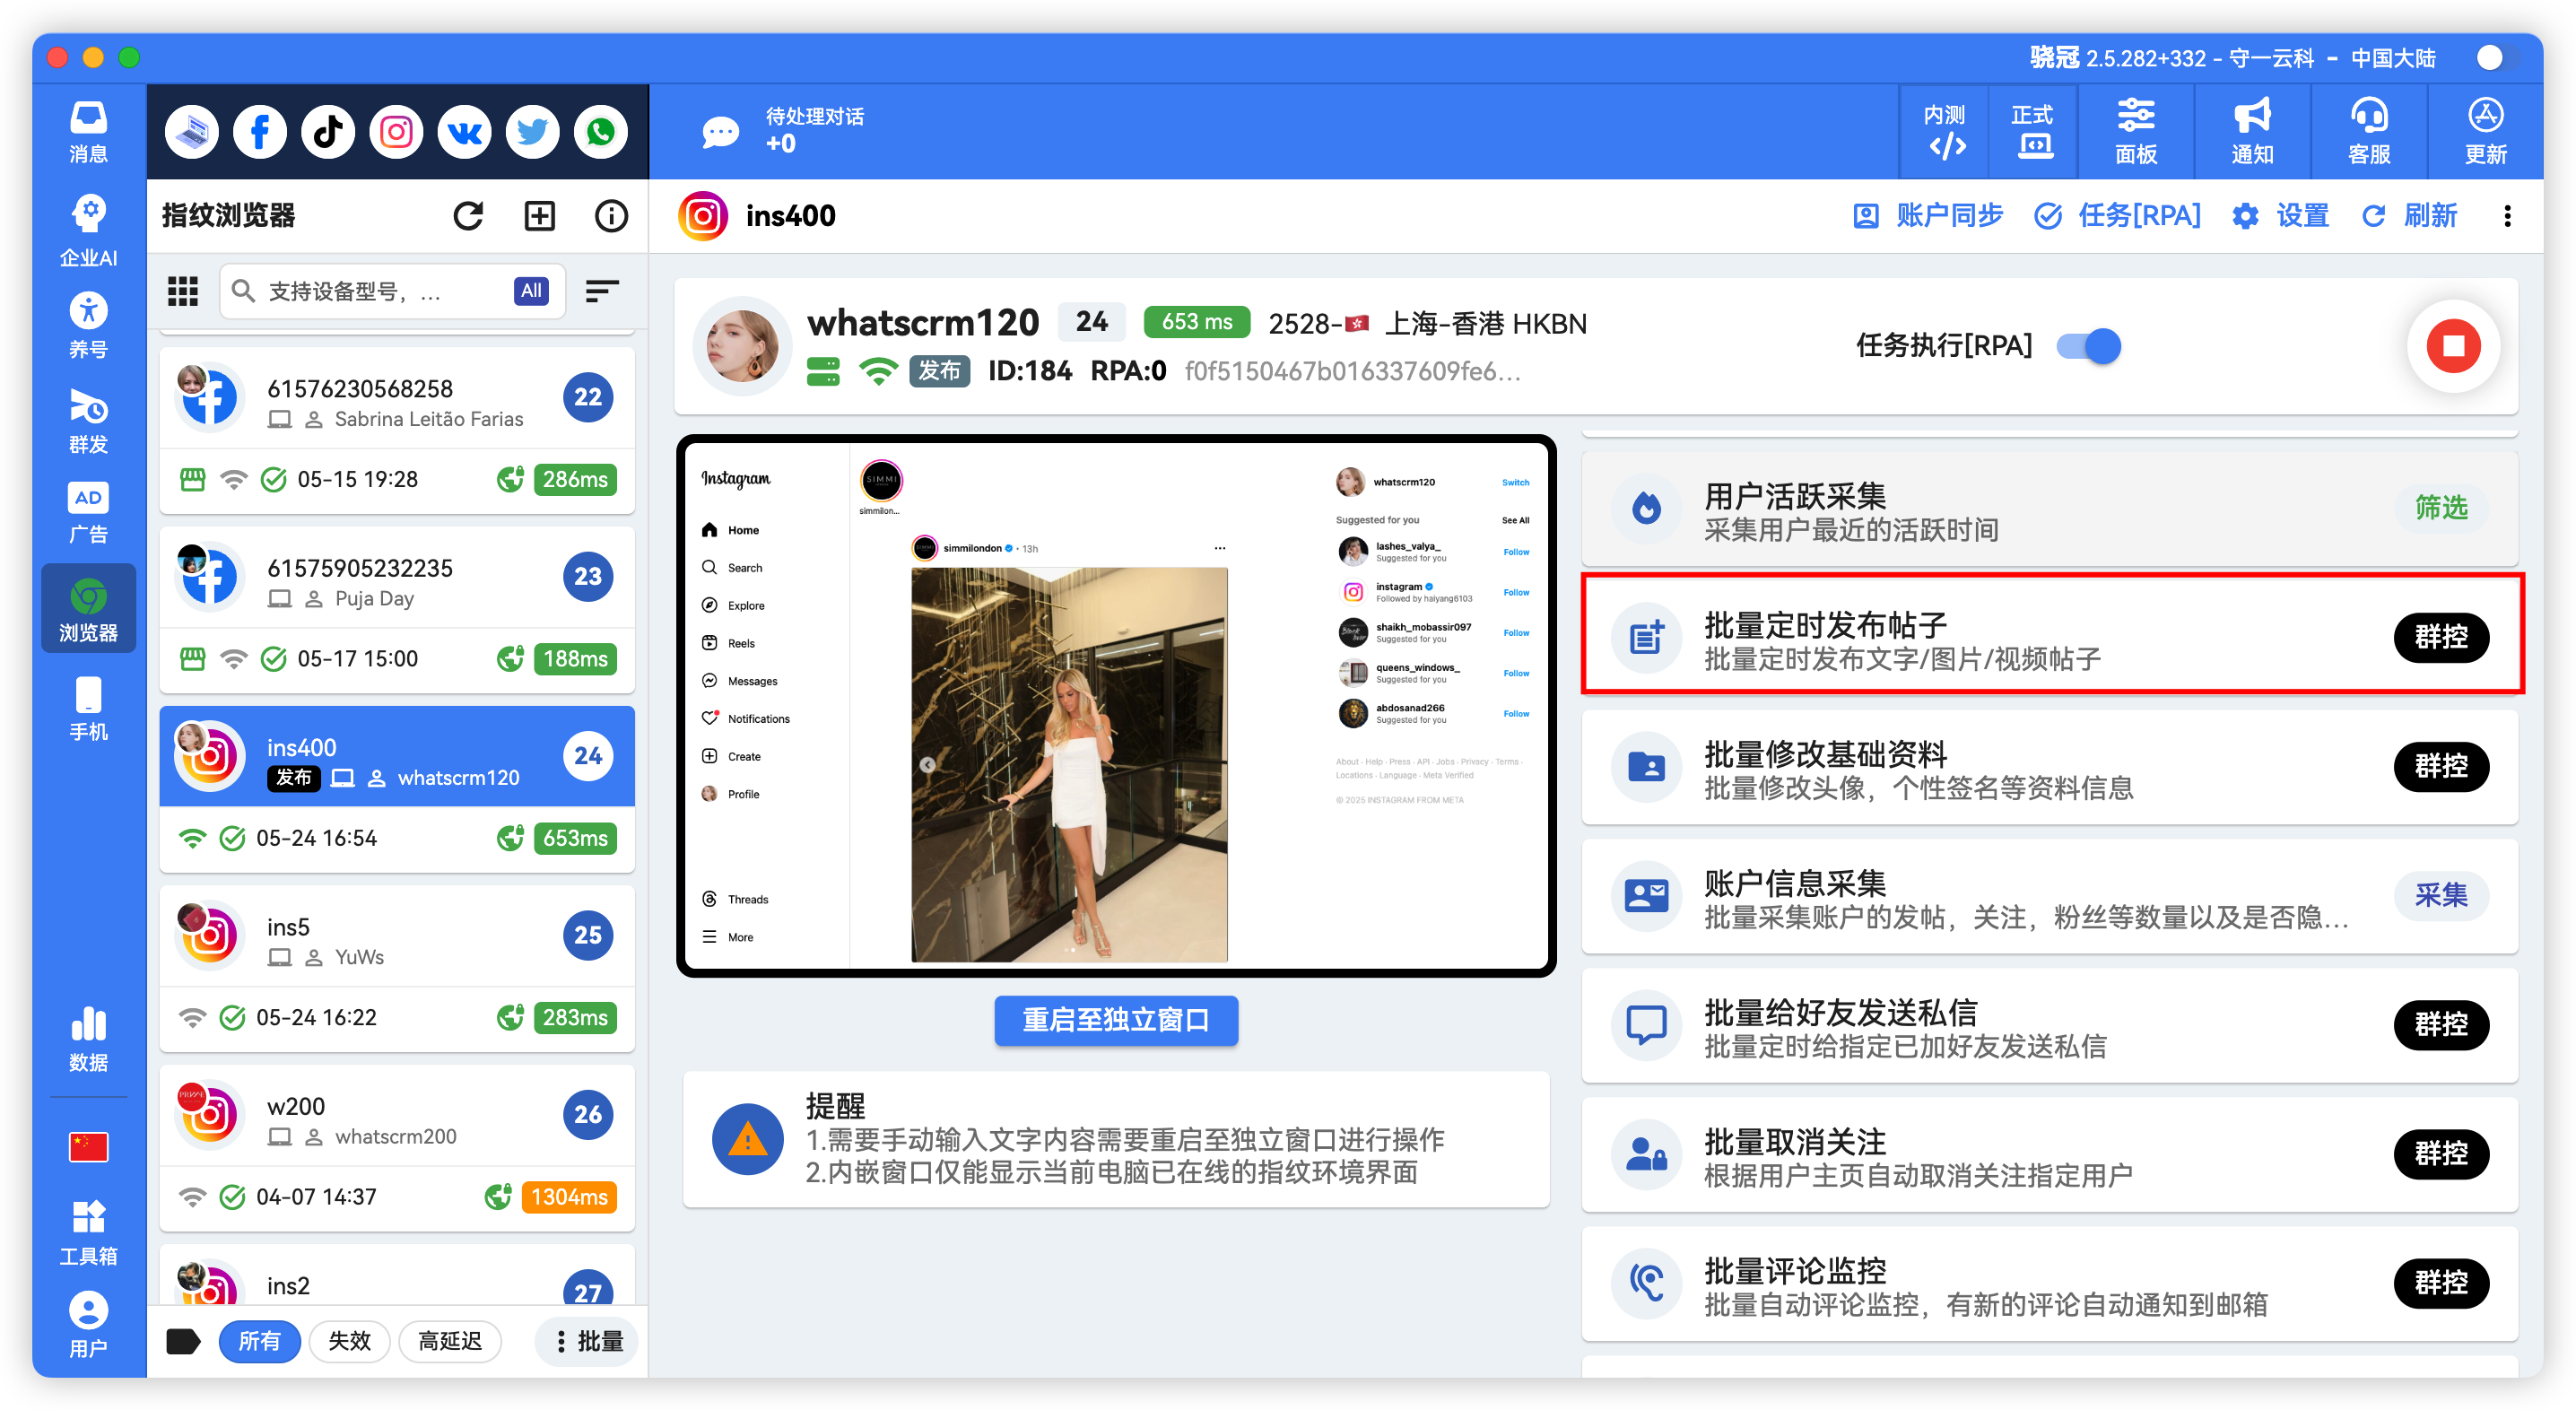2576x1410 pixels.
Task: Select the ins5 account in the list
Action: pyautogui.click(x=396, y=934)
